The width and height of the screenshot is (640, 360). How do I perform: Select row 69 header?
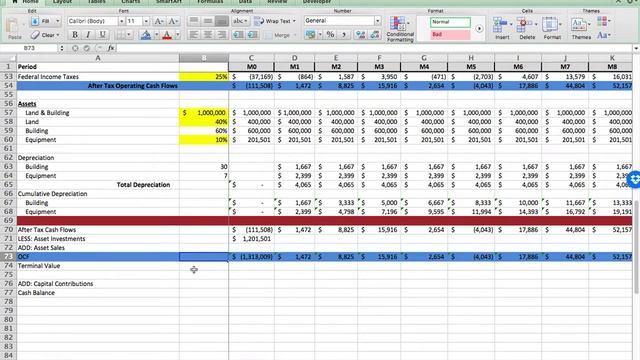point(8,220)
